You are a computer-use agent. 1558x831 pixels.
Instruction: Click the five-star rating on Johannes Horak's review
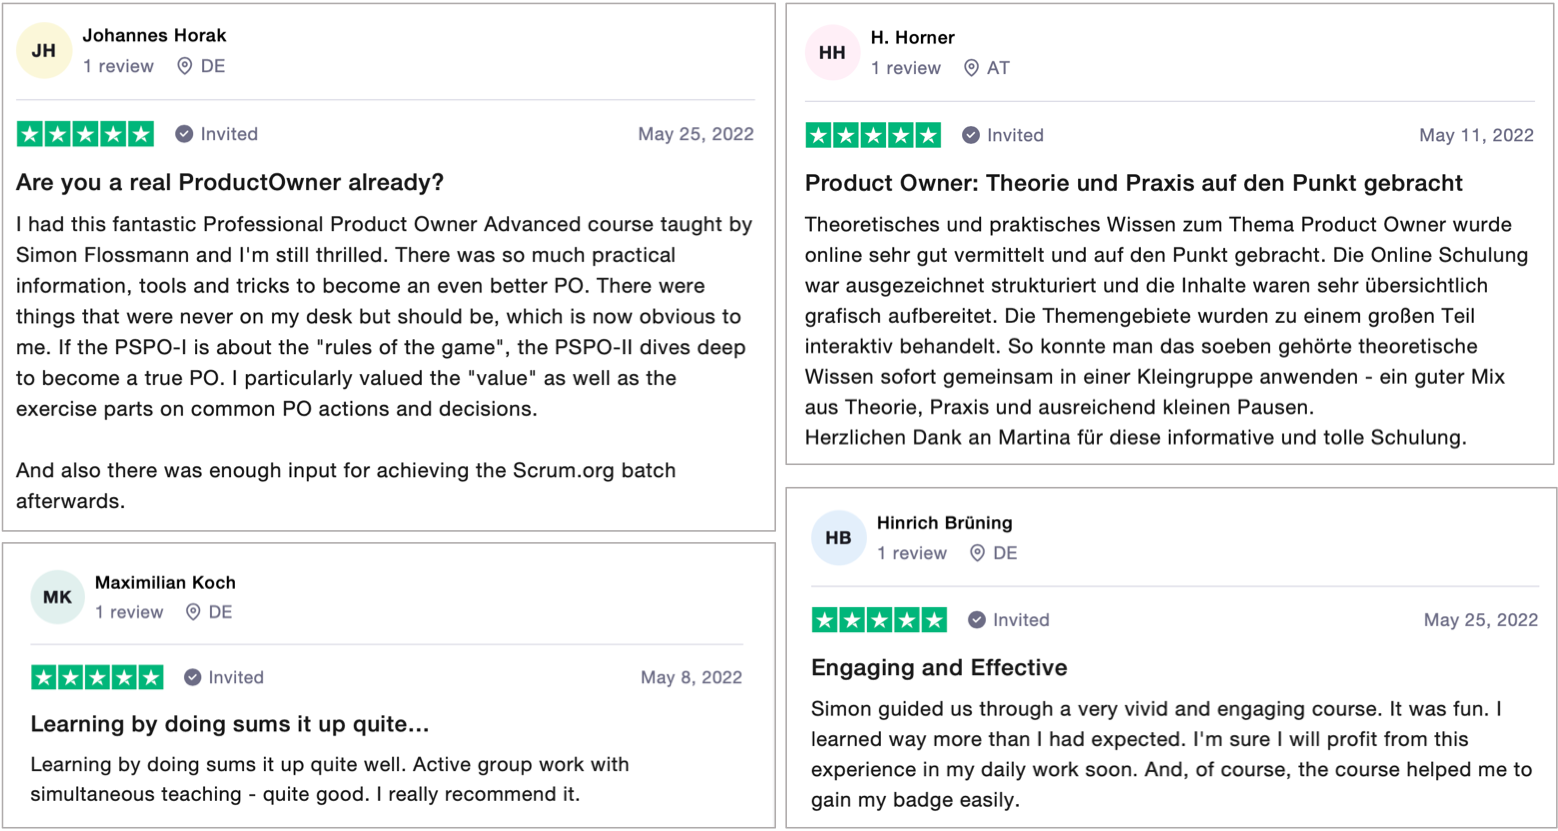pos(85,134)
